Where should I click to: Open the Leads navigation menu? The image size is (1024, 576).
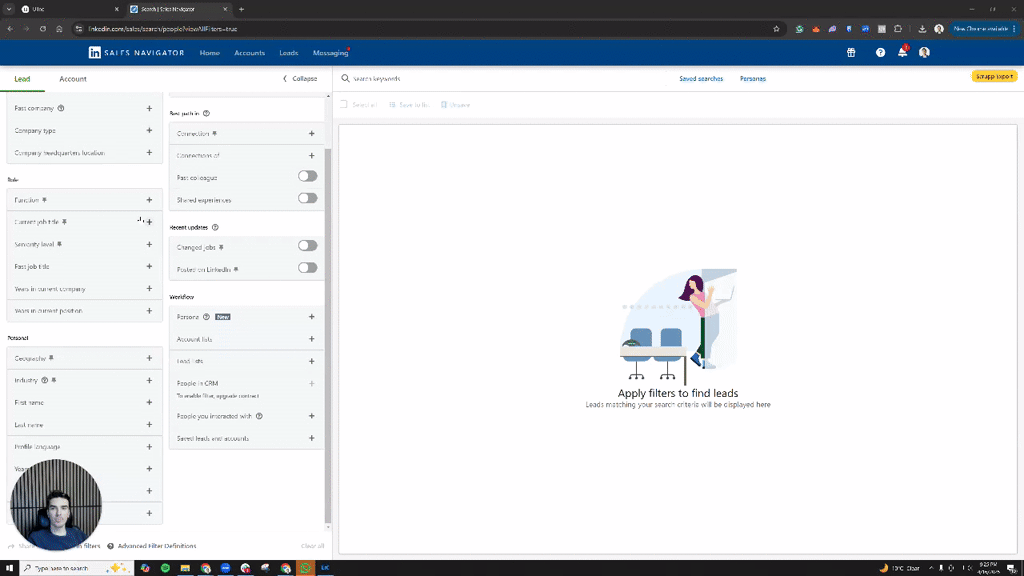(x=290, y=52)
